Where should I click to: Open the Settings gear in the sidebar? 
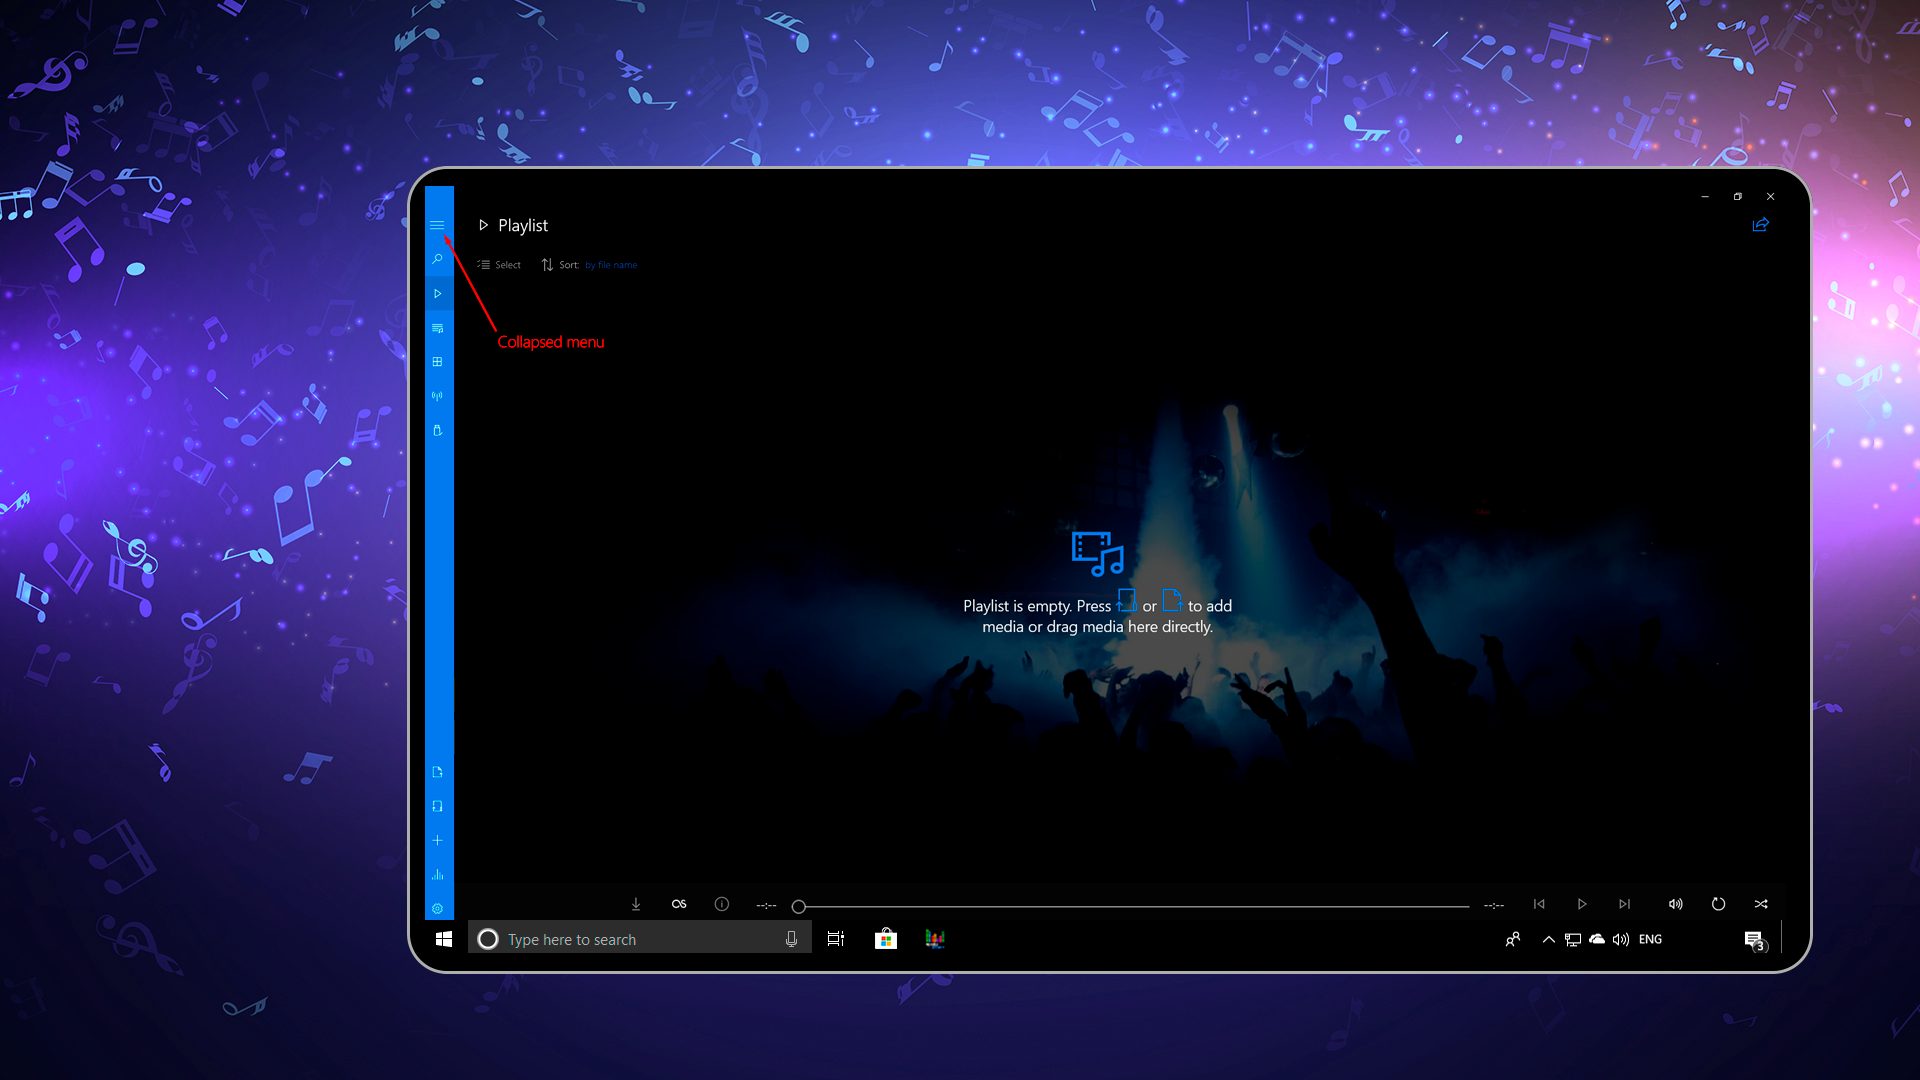click(437, 907)
